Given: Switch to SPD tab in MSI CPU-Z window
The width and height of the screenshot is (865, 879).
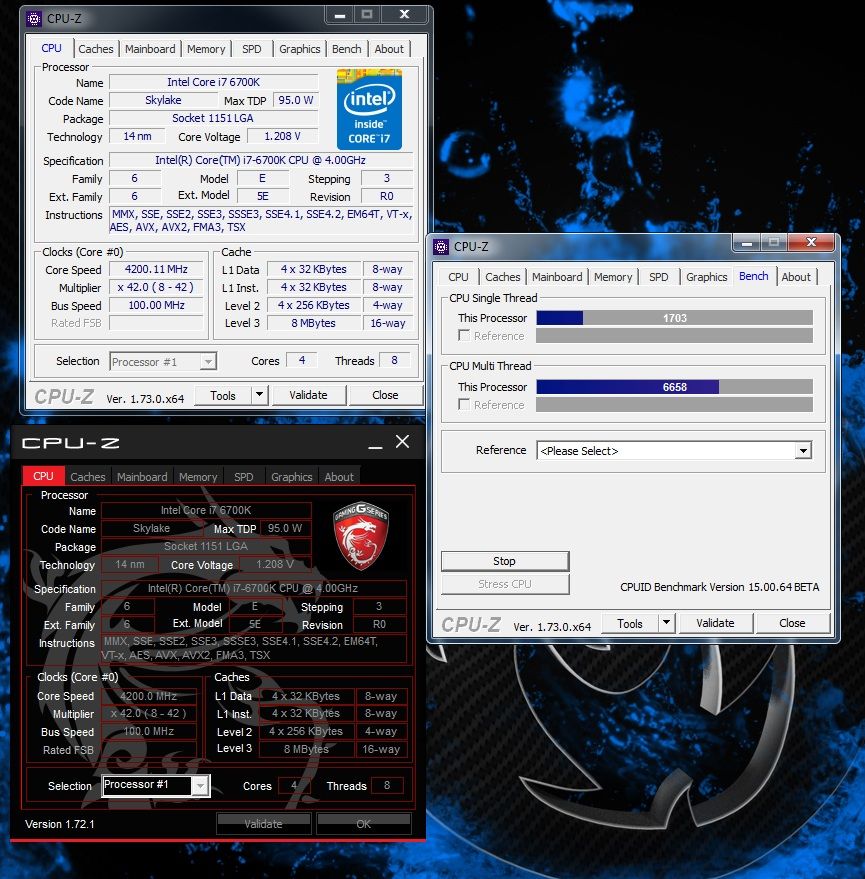Looking at the screenshot, I should [x=244, y=476].
